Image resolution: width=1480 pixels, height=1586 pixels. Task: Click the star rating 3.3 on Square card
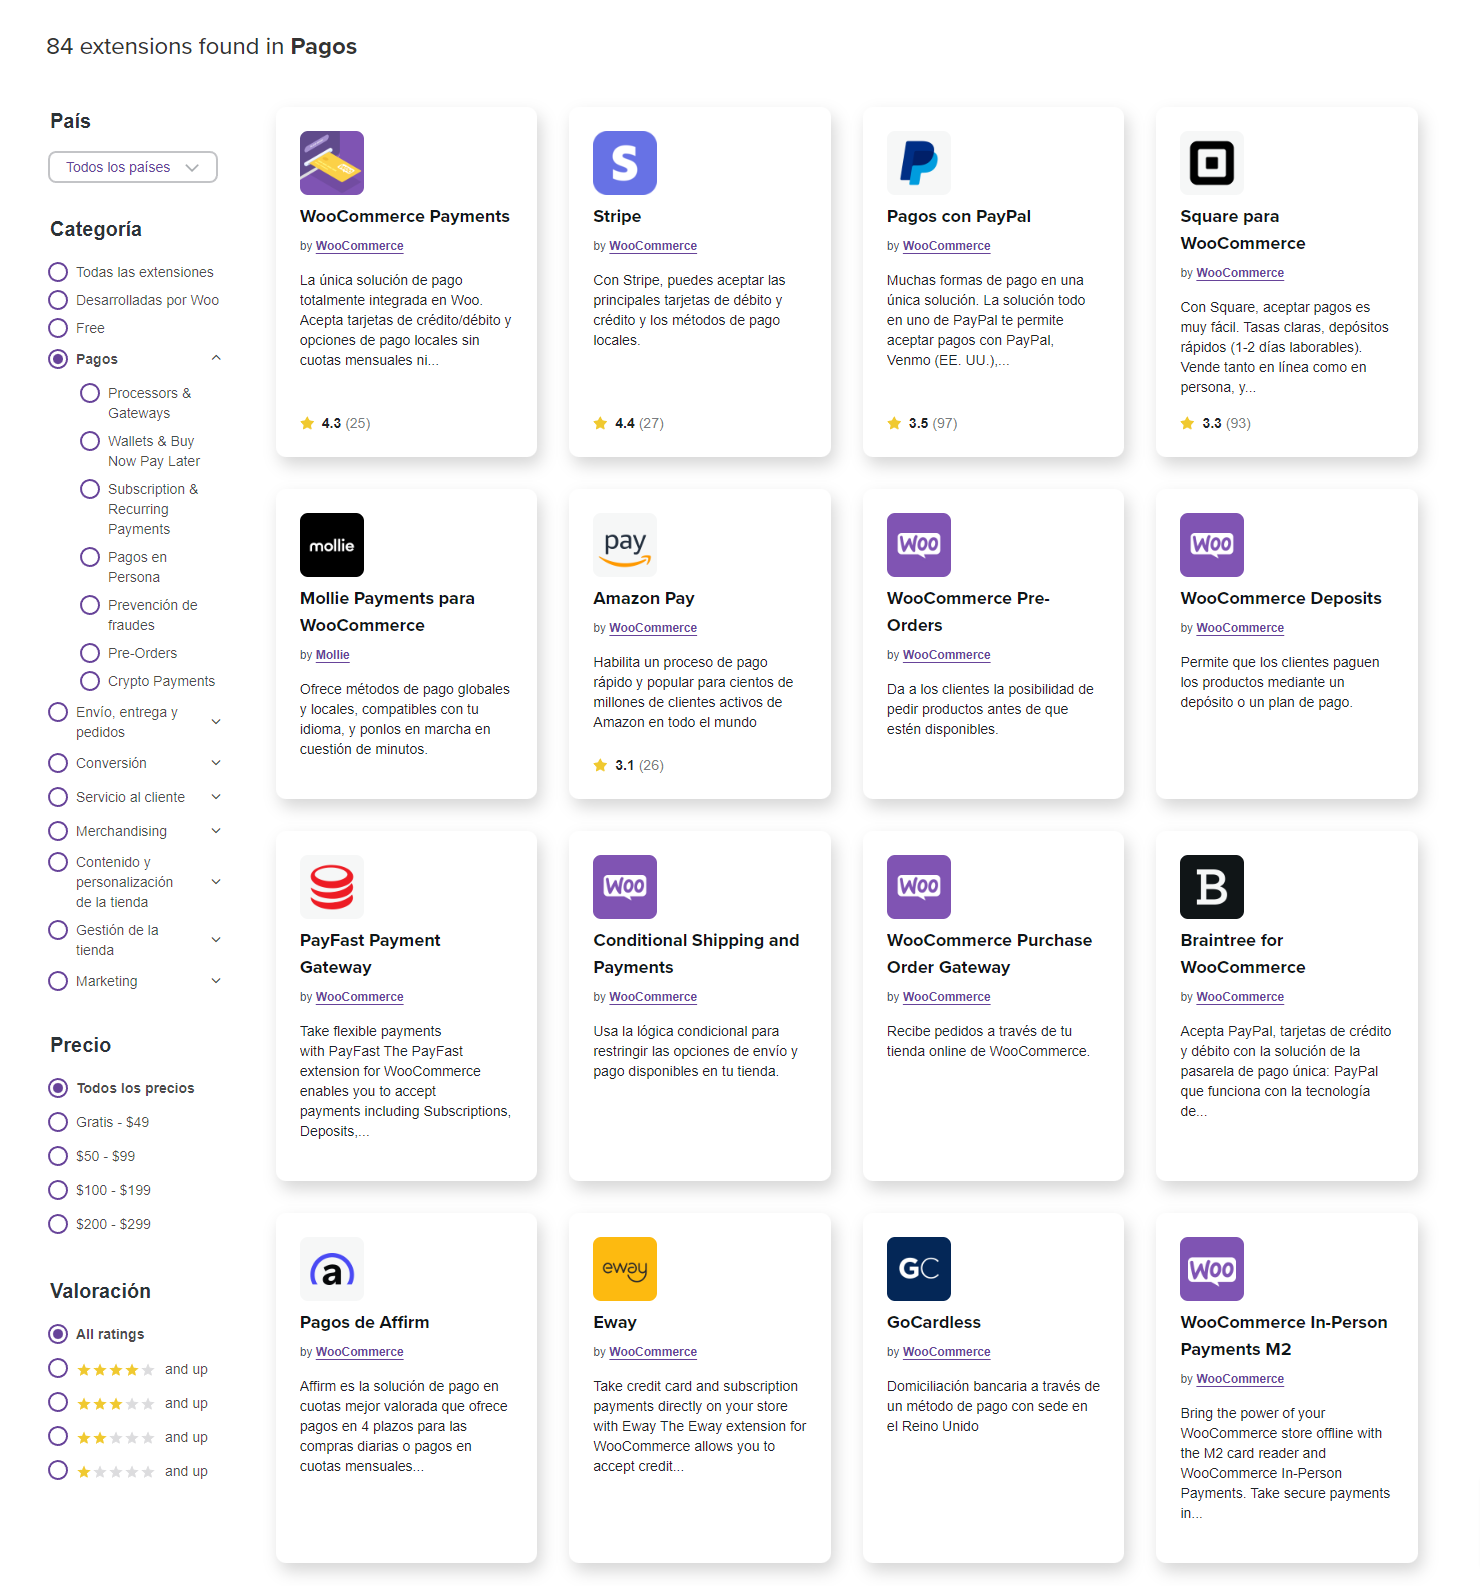[x=1215, y=423]
